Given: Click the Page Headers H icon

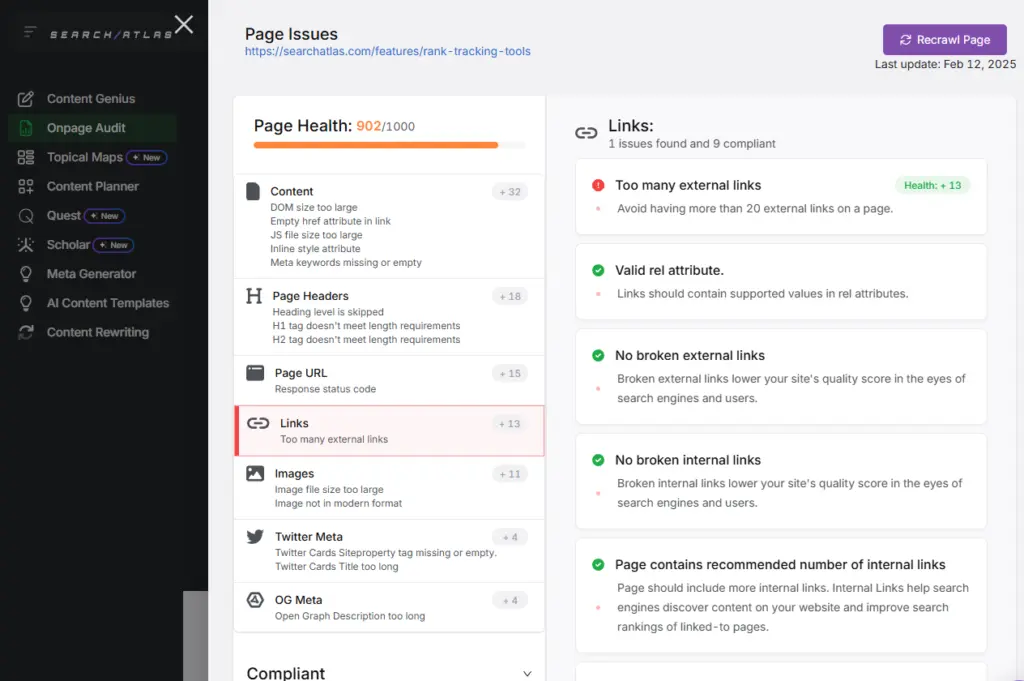Looking at the screenshot, I should 254,296.
